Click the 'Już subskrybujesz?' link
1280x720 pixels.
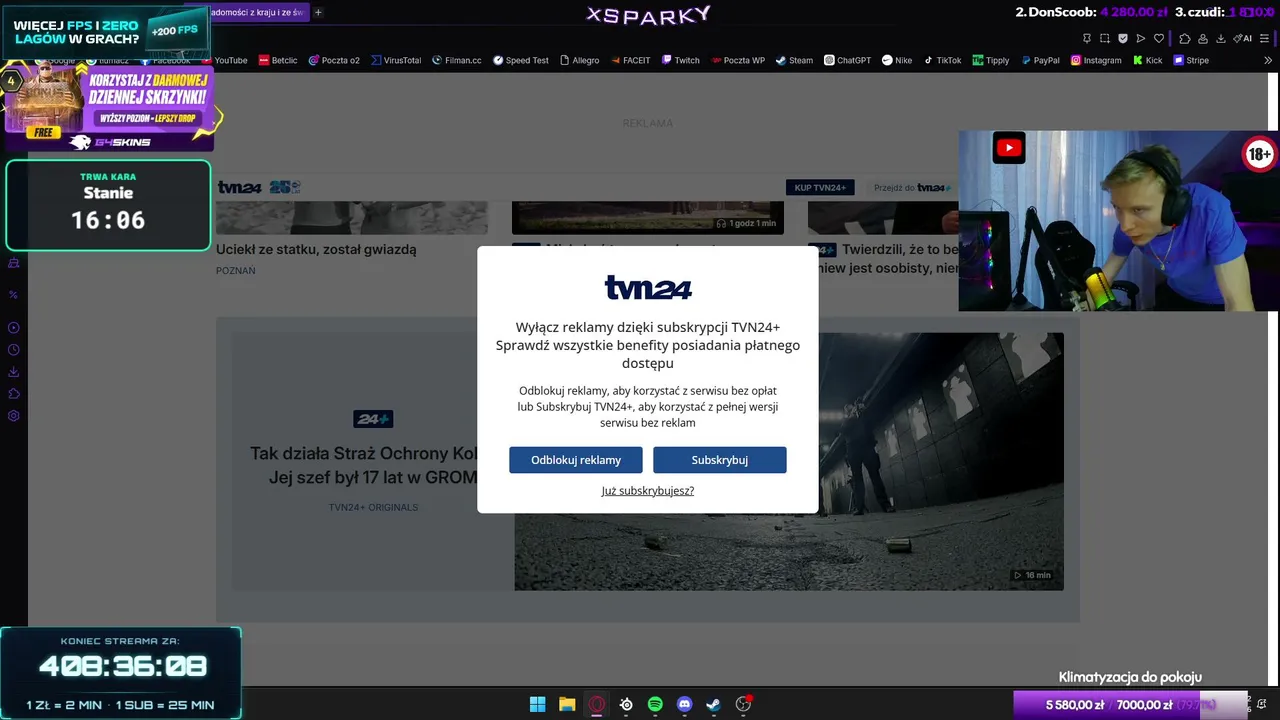[648, 491]
